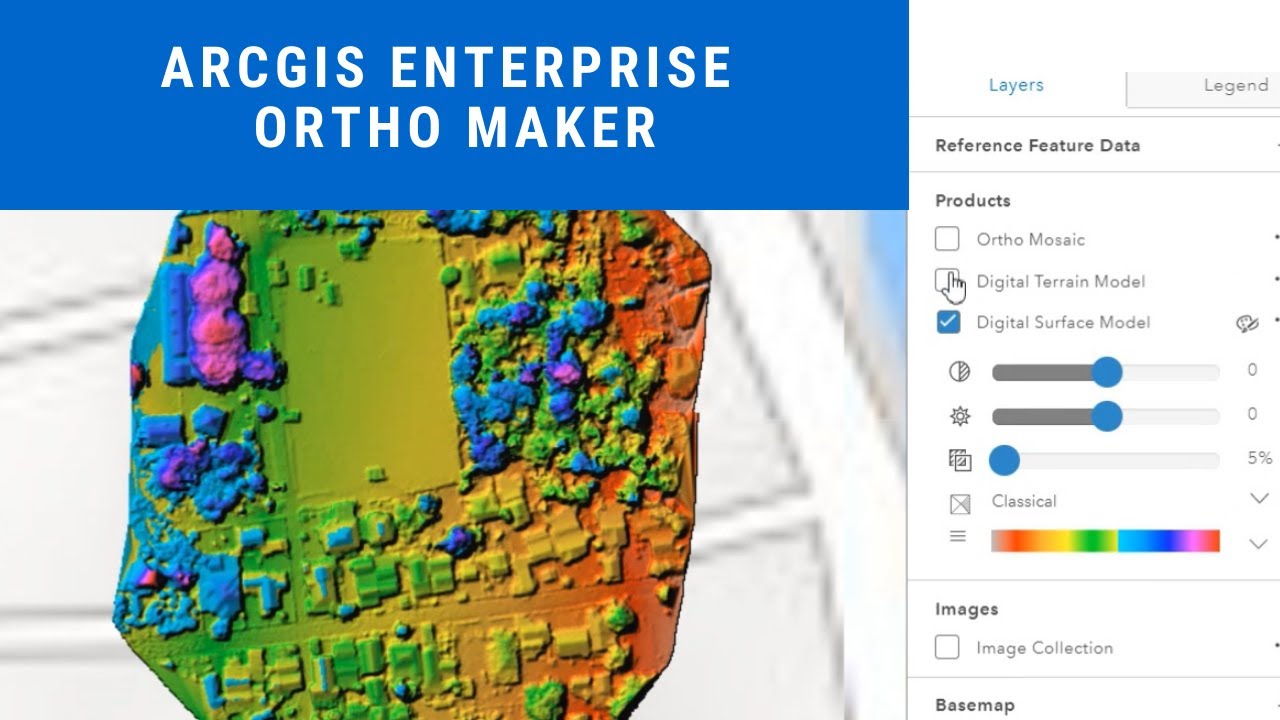Enable the Digital Terrain Model checkbox
The image size is (1280, 720).
pos(947,281)
